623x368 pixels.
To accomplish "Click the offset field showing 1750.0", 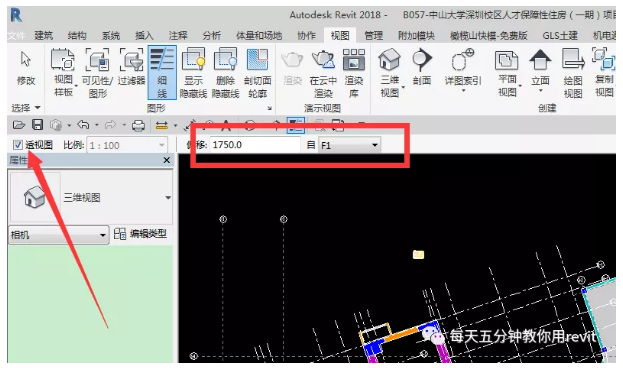I will pos(255,145).
